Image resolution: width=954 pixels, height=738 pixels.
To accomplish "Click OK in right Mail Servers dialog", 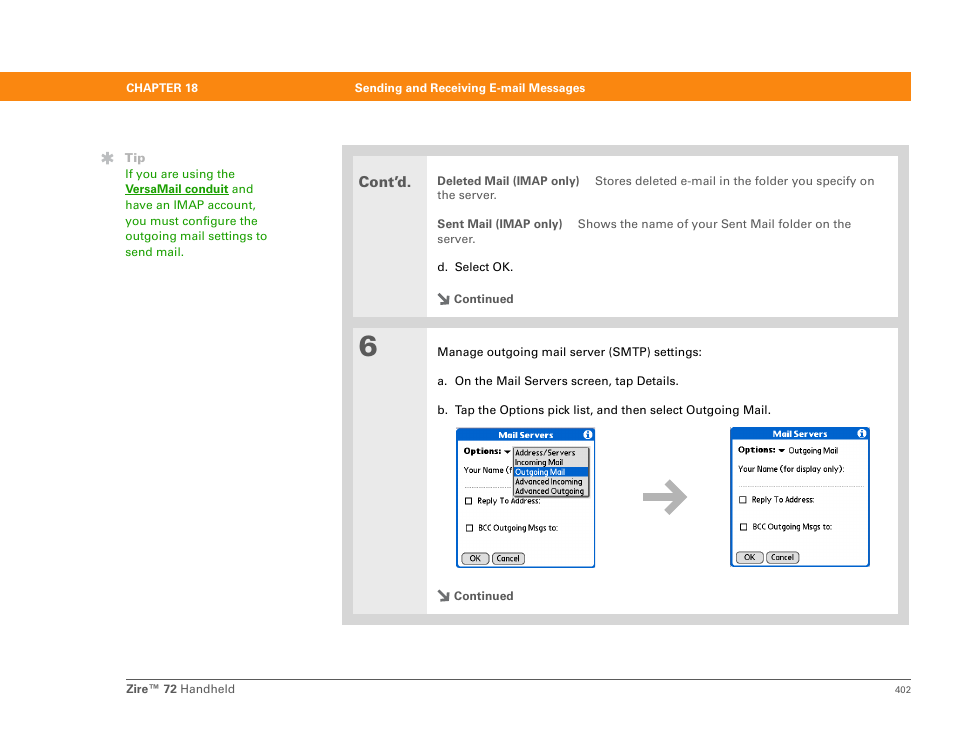I will pos(750,557).
